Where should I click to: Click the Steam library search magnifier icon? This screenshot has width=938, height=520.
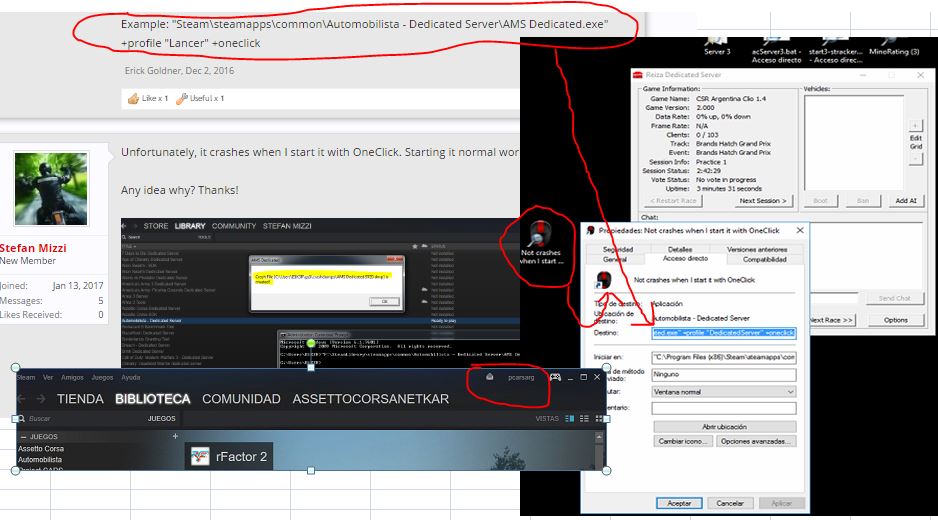pos(21,419)
